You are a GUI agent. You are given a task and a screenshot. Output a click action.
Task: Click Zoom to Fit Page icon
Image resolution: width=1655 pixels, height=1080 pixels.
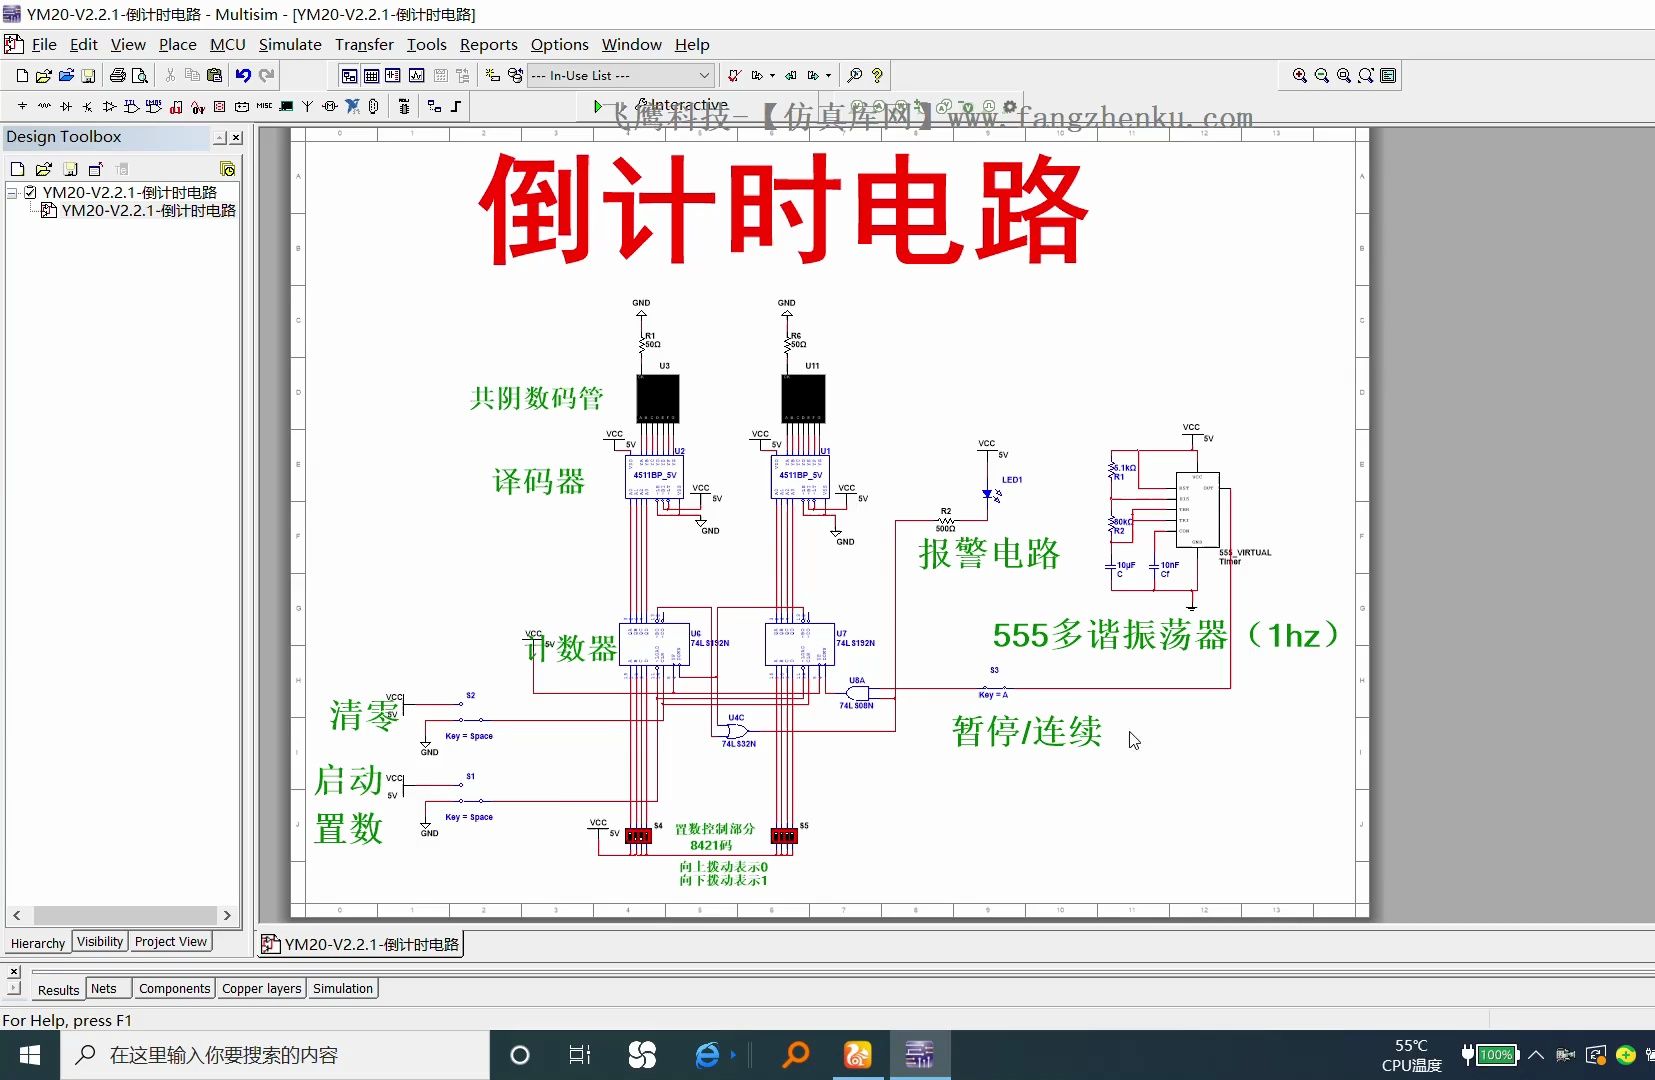coord(1366,76)
